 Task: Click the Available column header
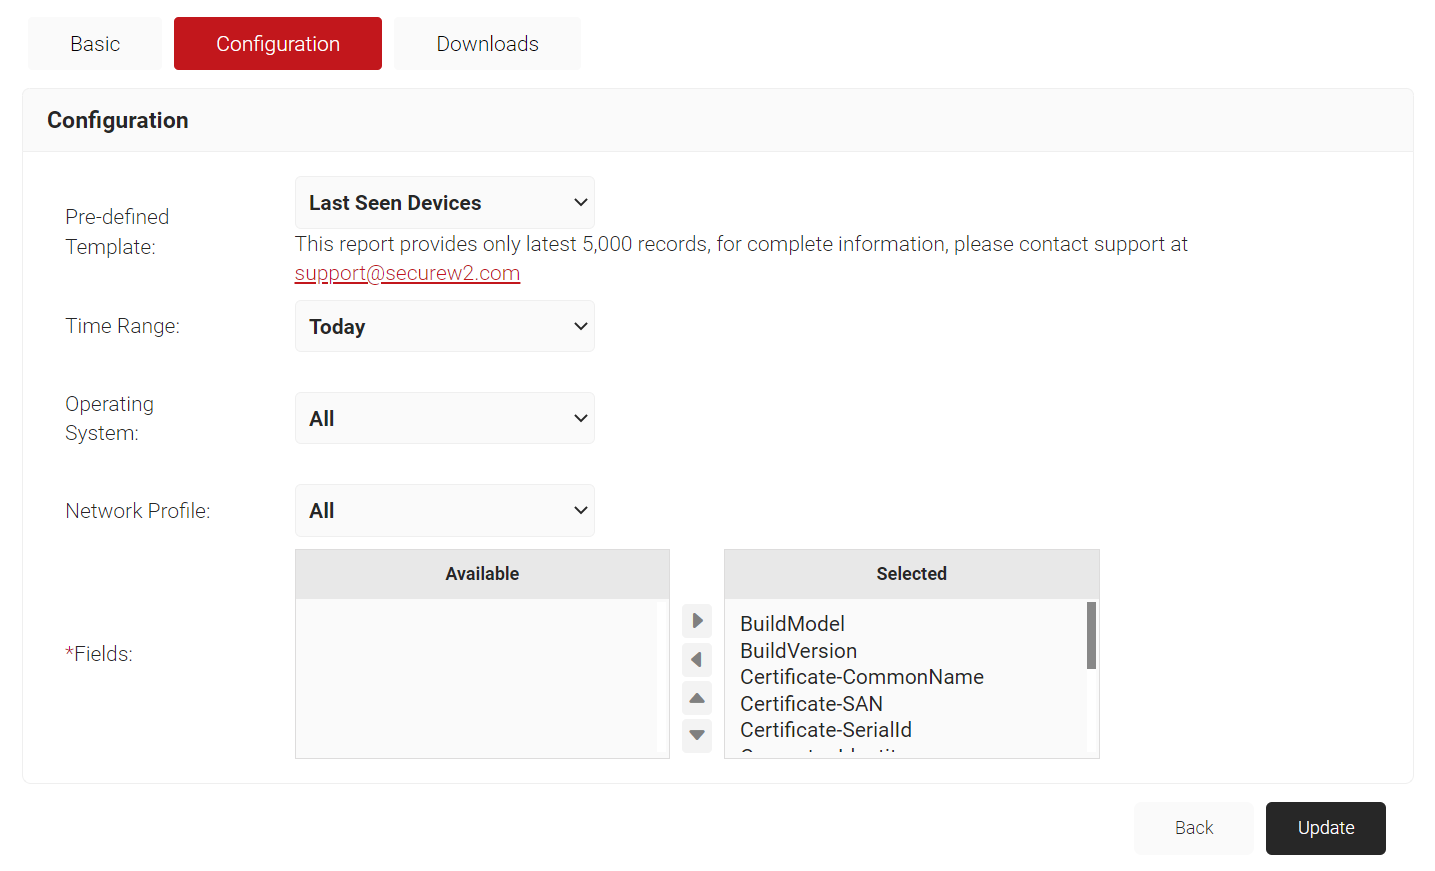482,574
